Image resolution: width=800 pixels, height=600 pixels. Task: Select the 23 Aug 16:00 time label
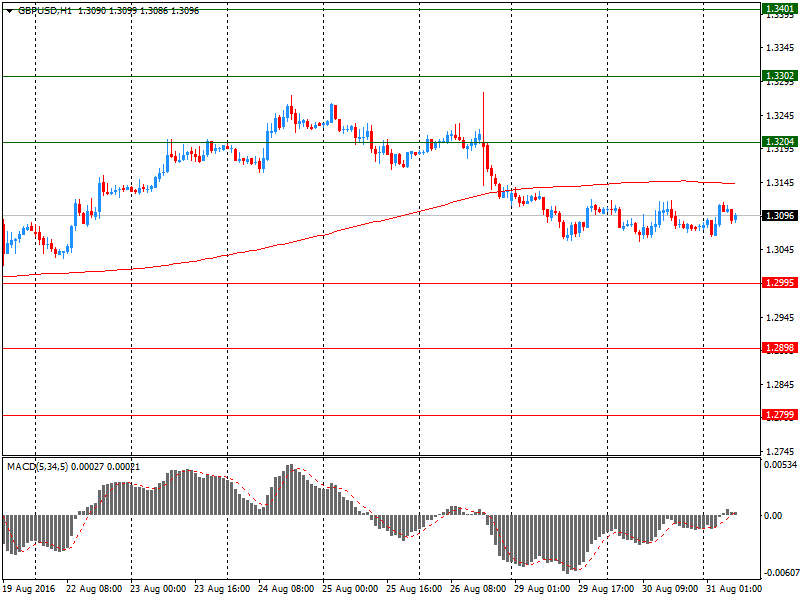click(x=222, y=589)
